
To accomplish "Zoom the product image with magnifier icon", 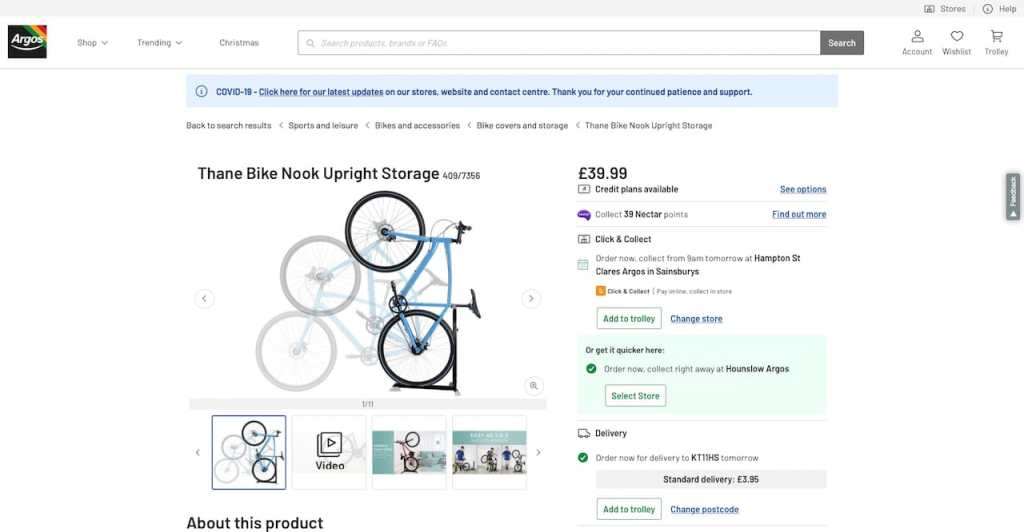I will pyautogui.click(x=534, y=385).
